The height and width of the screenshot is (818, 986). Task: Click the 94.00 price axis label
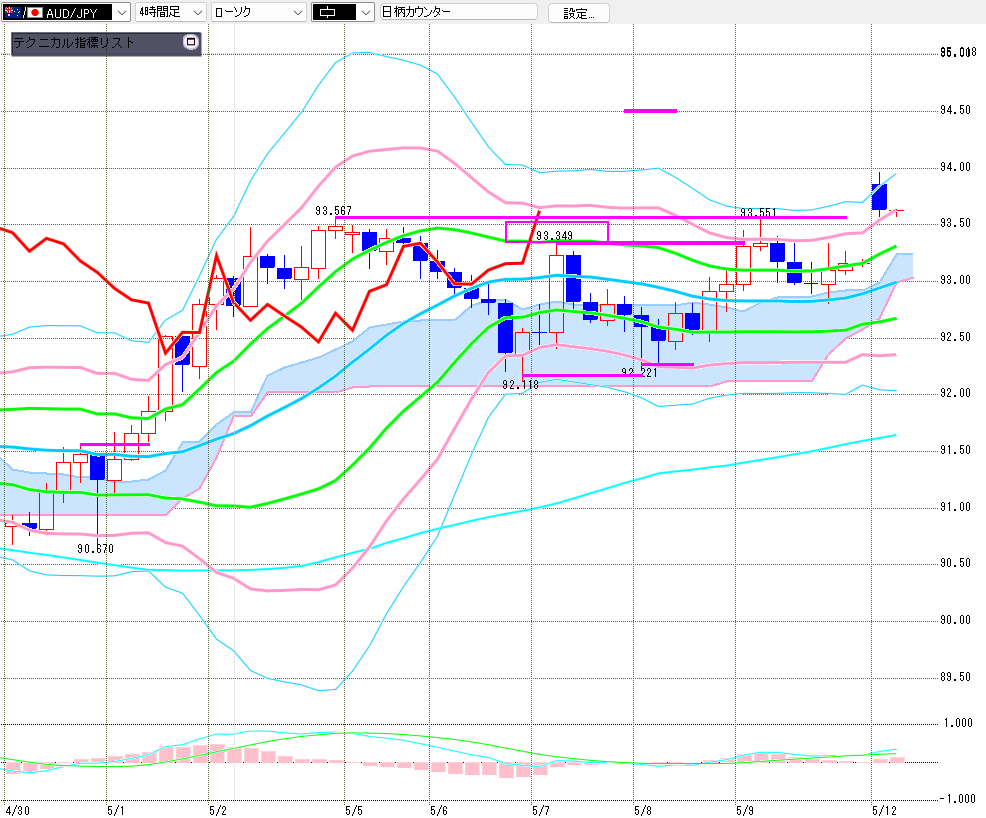[955, 167]
